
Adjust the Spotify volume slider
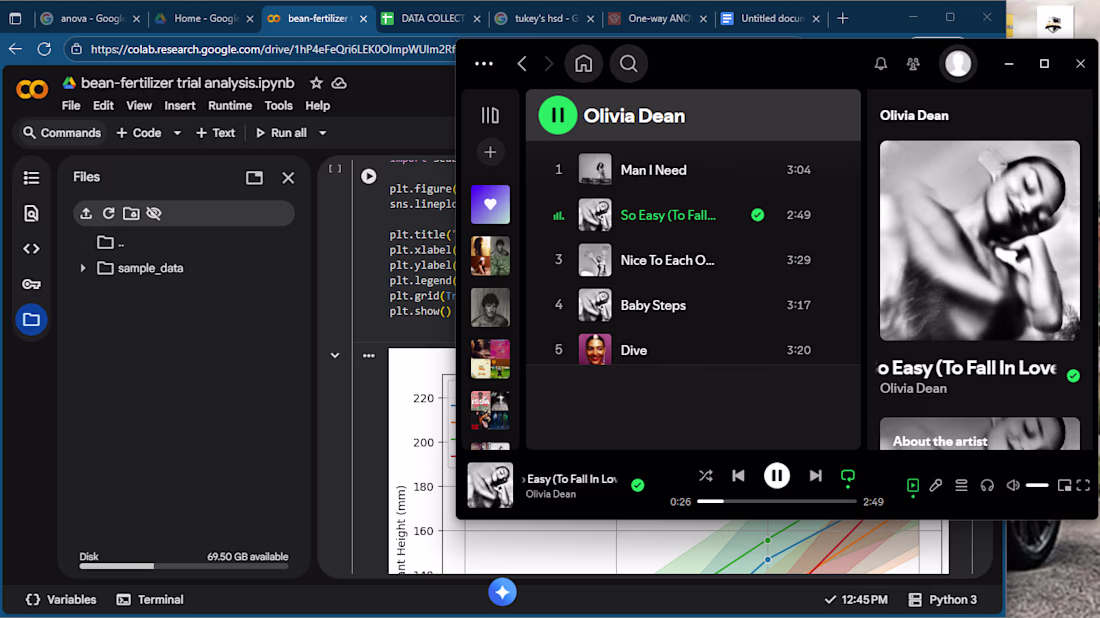(1037, 485)
